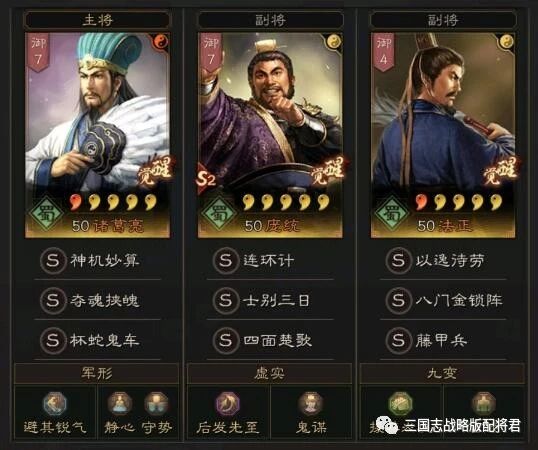The width and height of the screenshot is (538, 450).
Task: Open the 神机妙算 skill entry
Action: (x=97, y=261)
